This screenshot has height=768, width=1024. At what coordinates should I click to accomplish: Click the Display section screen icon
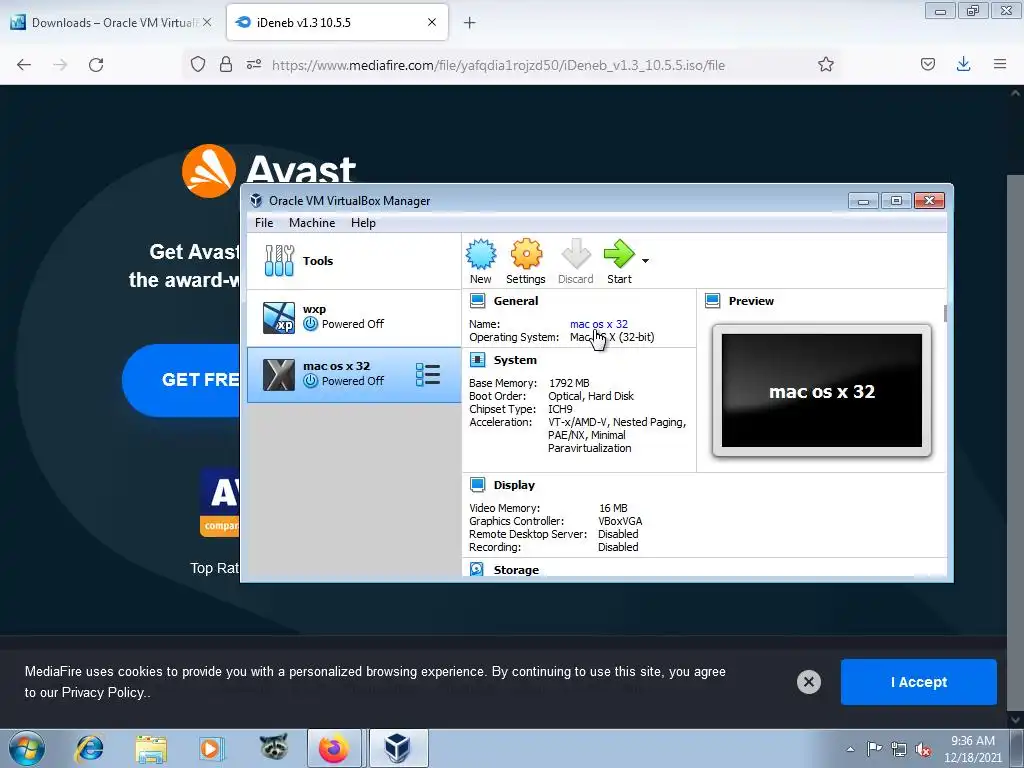[x=477, y=485]
